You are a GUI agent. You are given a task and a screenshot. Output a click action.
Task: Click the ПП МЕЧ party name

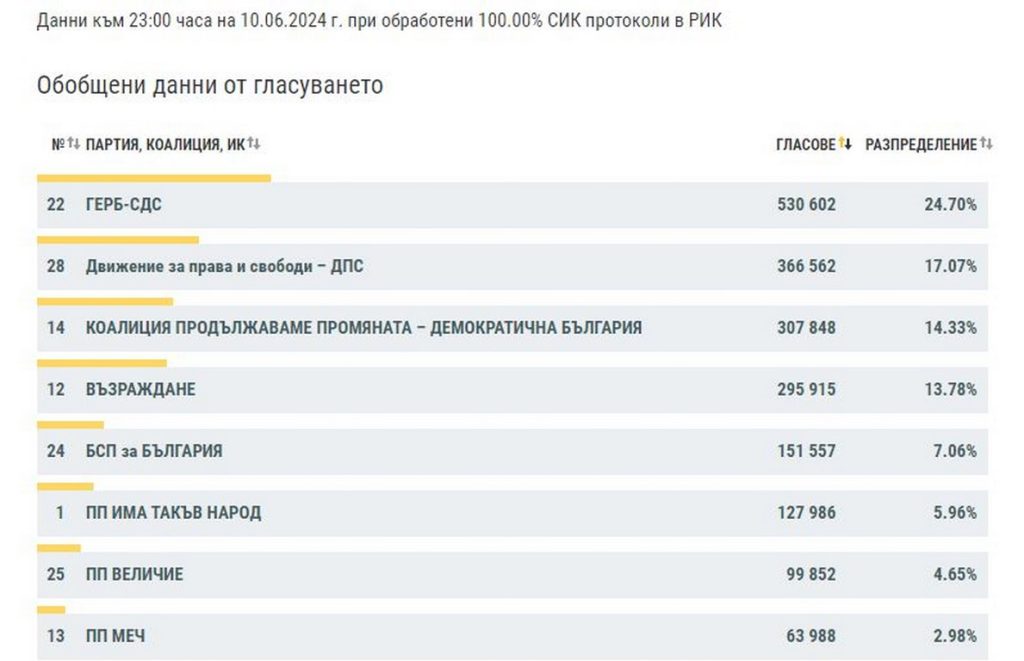[x=116, y=636]
